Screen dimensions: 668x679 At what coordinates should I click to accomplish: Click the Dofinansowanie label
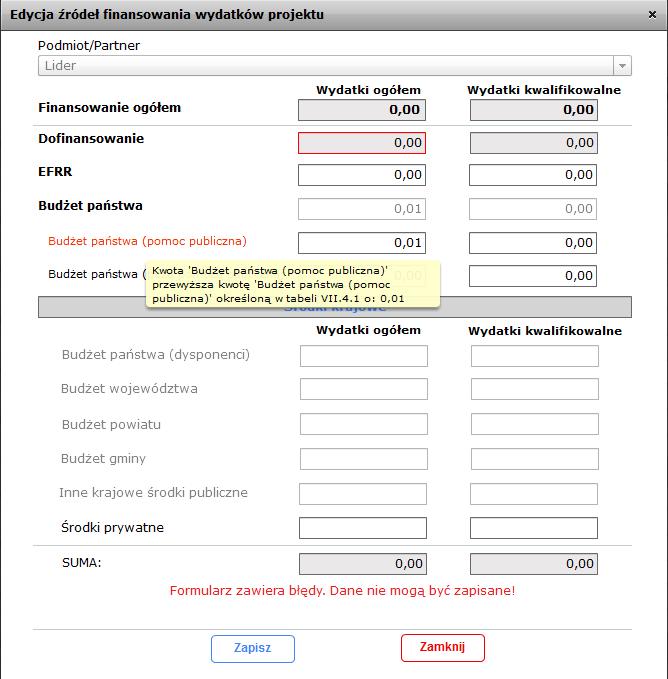click(x=91, y=139)
